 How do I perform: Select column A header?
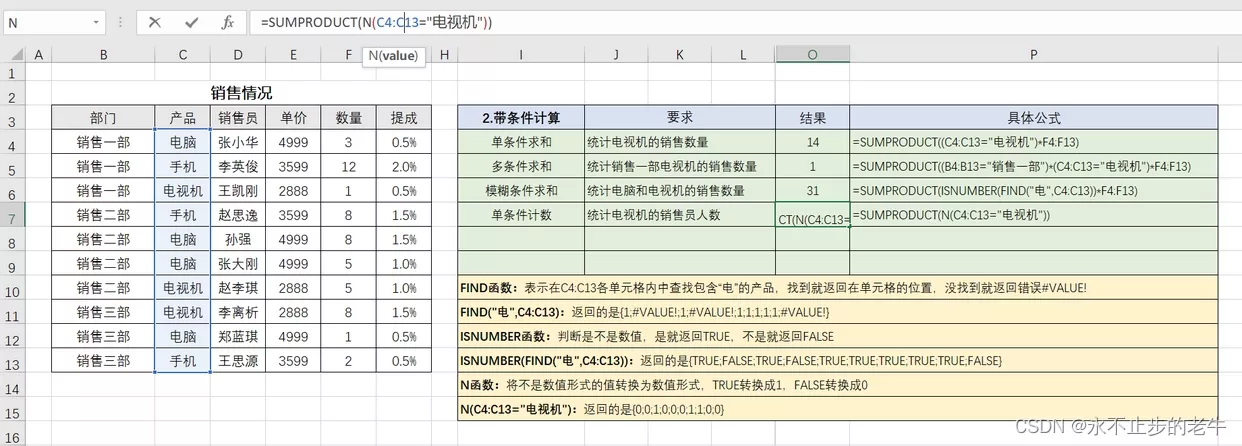click(38, 54)
